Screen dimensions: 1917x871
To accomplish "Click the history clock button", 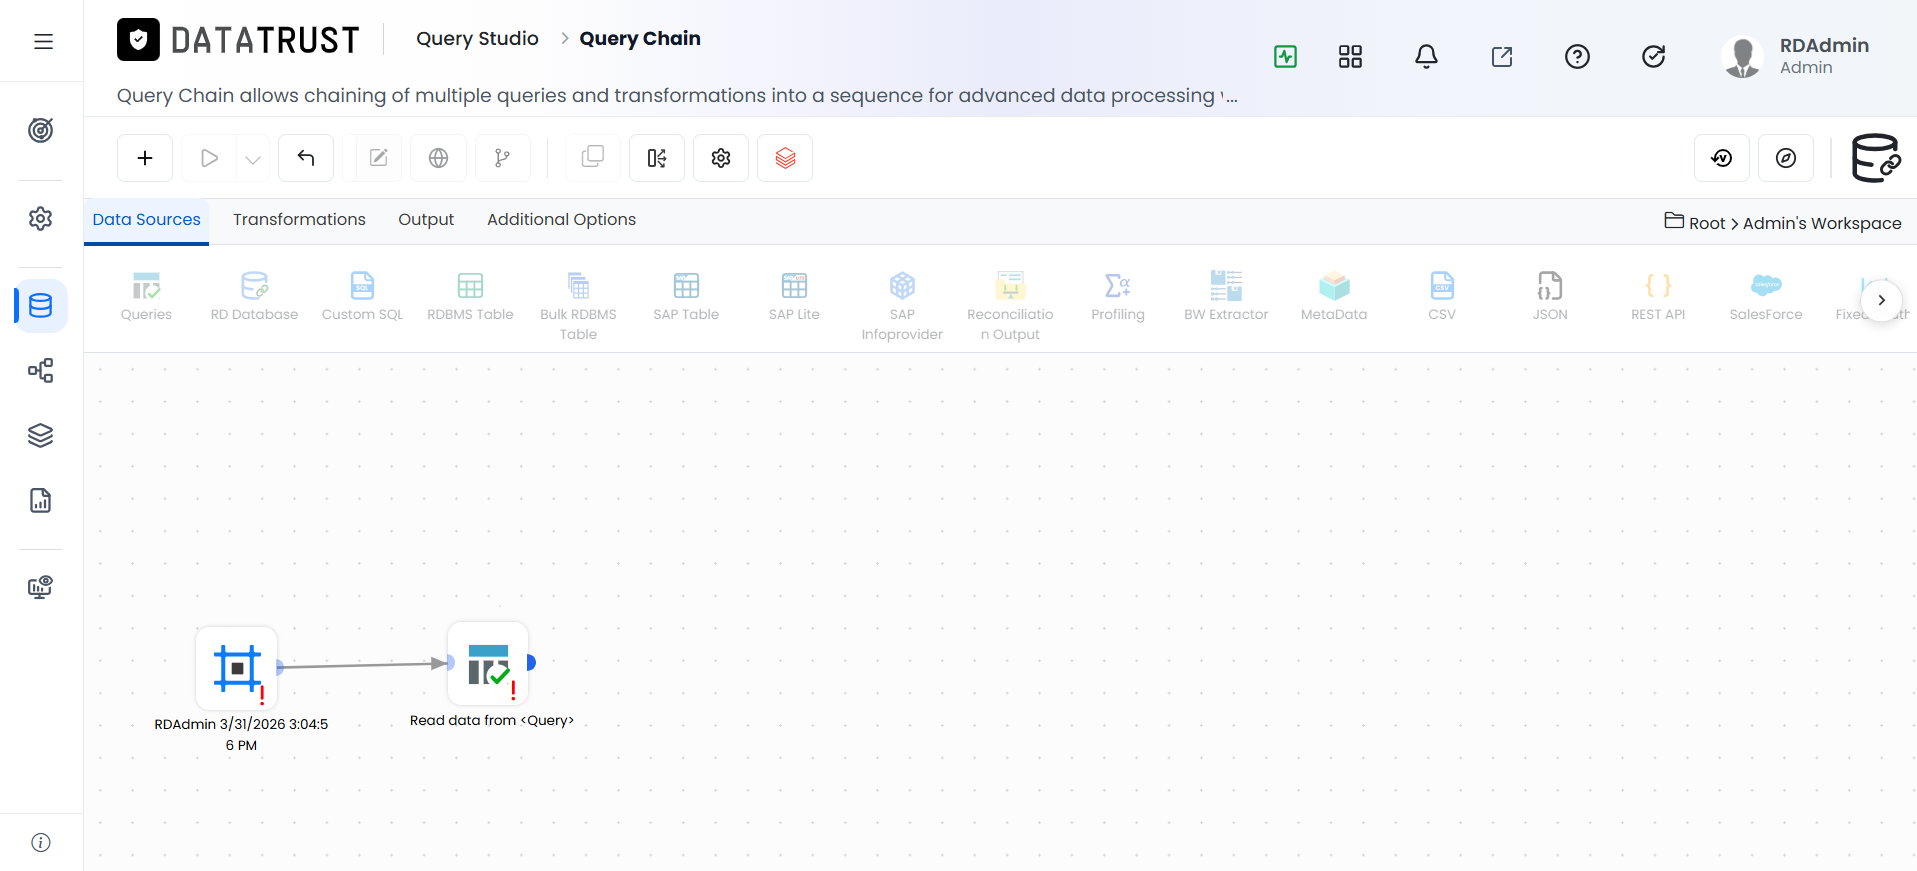I will (x=1722, y=158).
